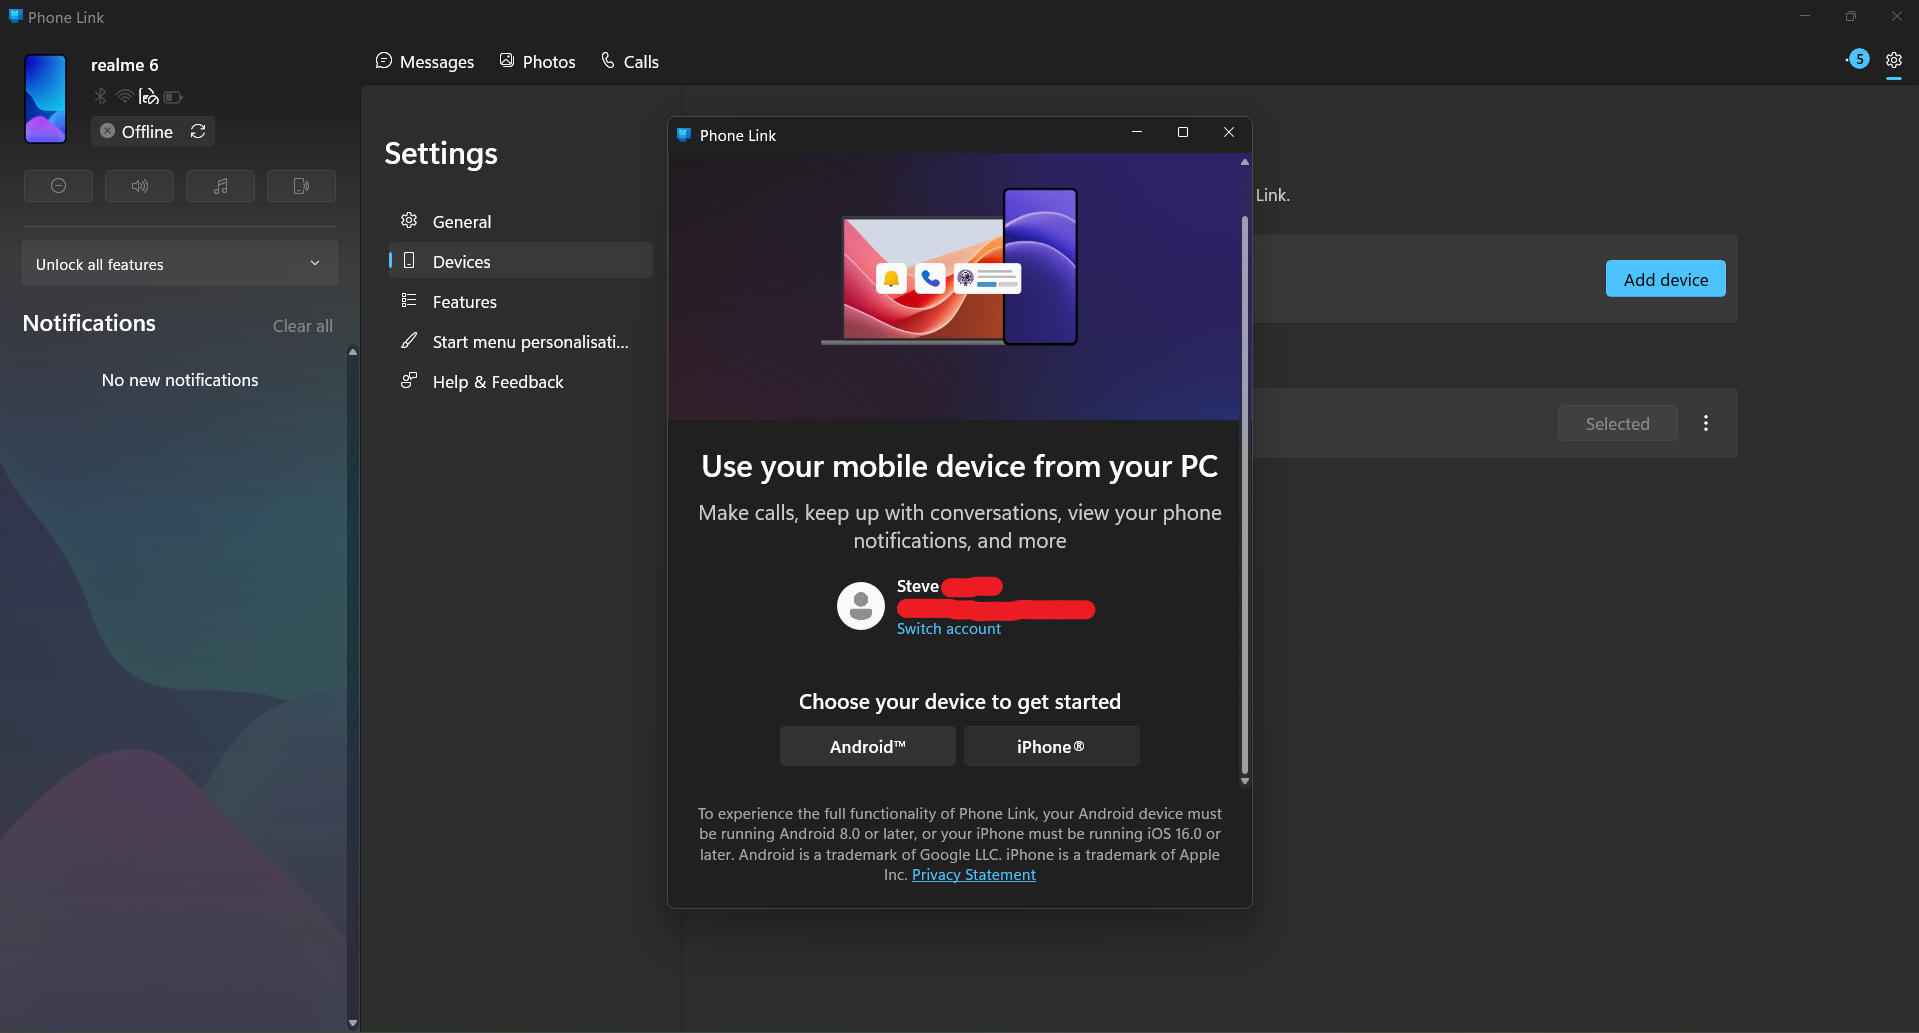Open Start menu personalisation settings

[520, 341]
